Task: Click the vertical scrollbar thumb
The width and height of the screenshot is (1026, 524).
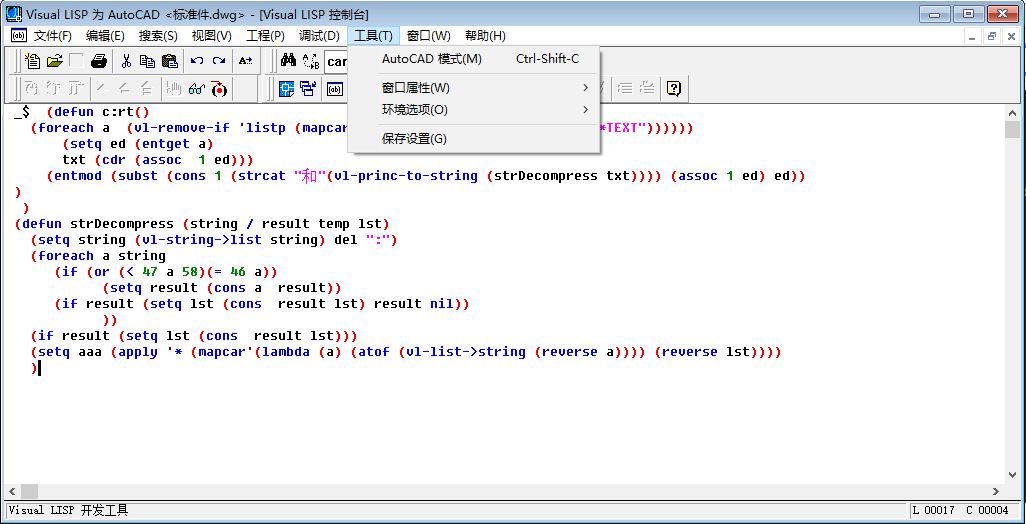Action: tap(1012, 130)
